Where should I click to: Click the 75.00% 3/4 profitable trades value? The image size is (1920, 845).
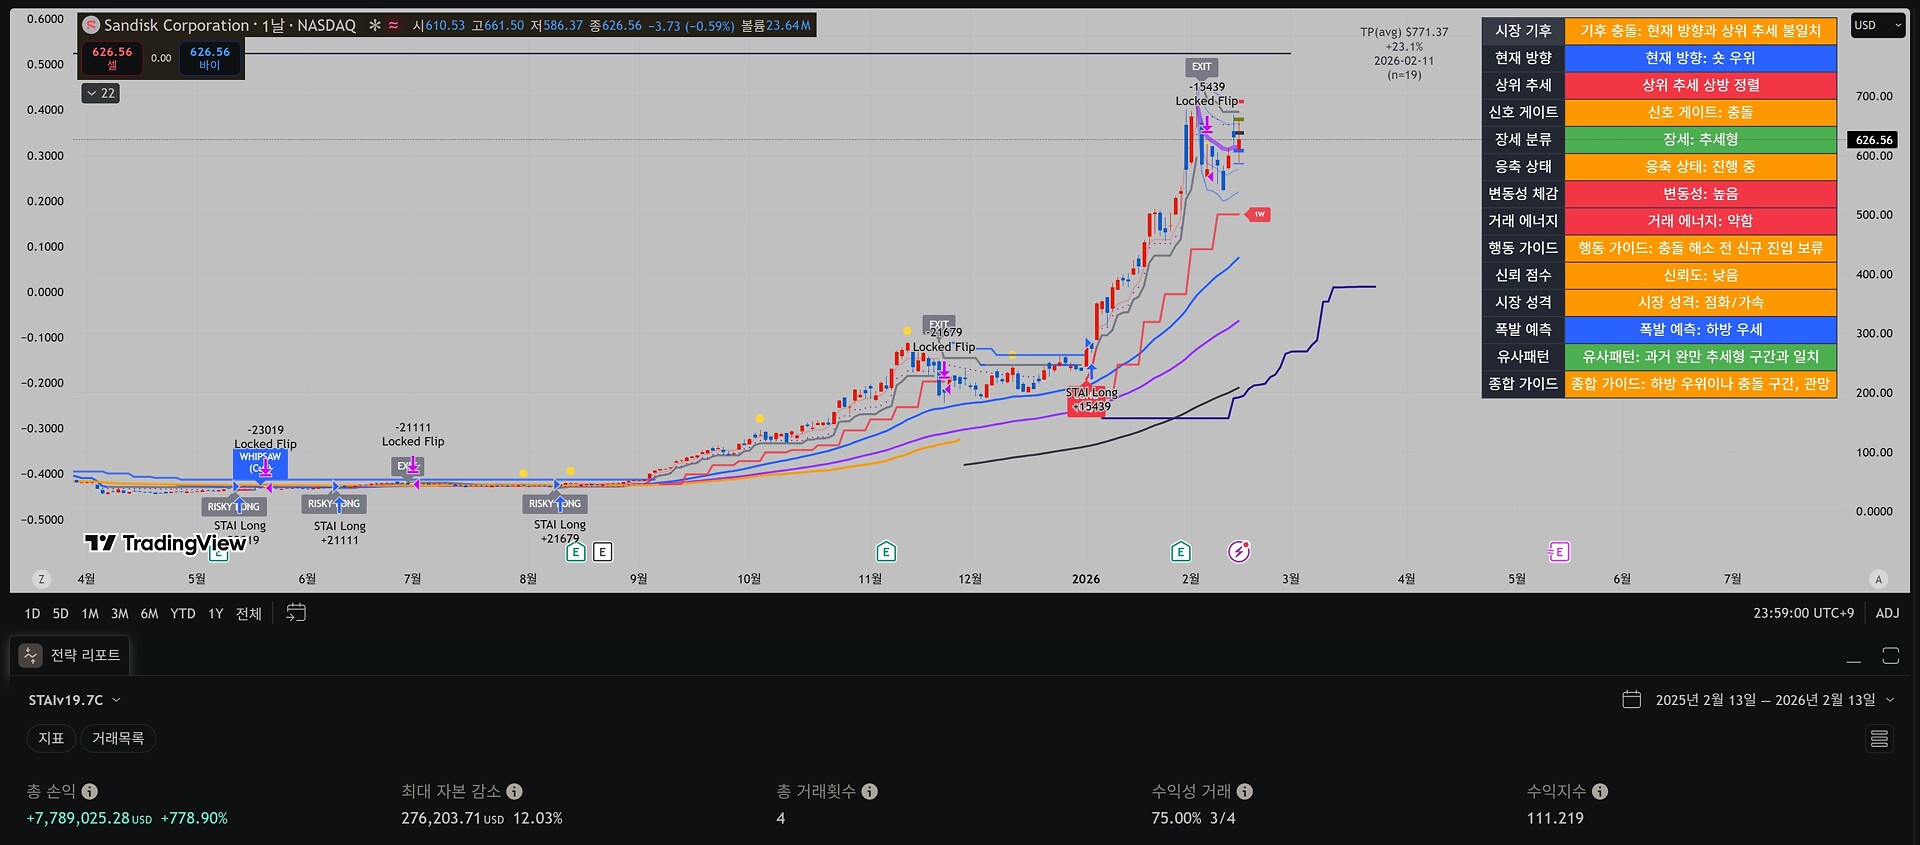tap(1193, 818)
